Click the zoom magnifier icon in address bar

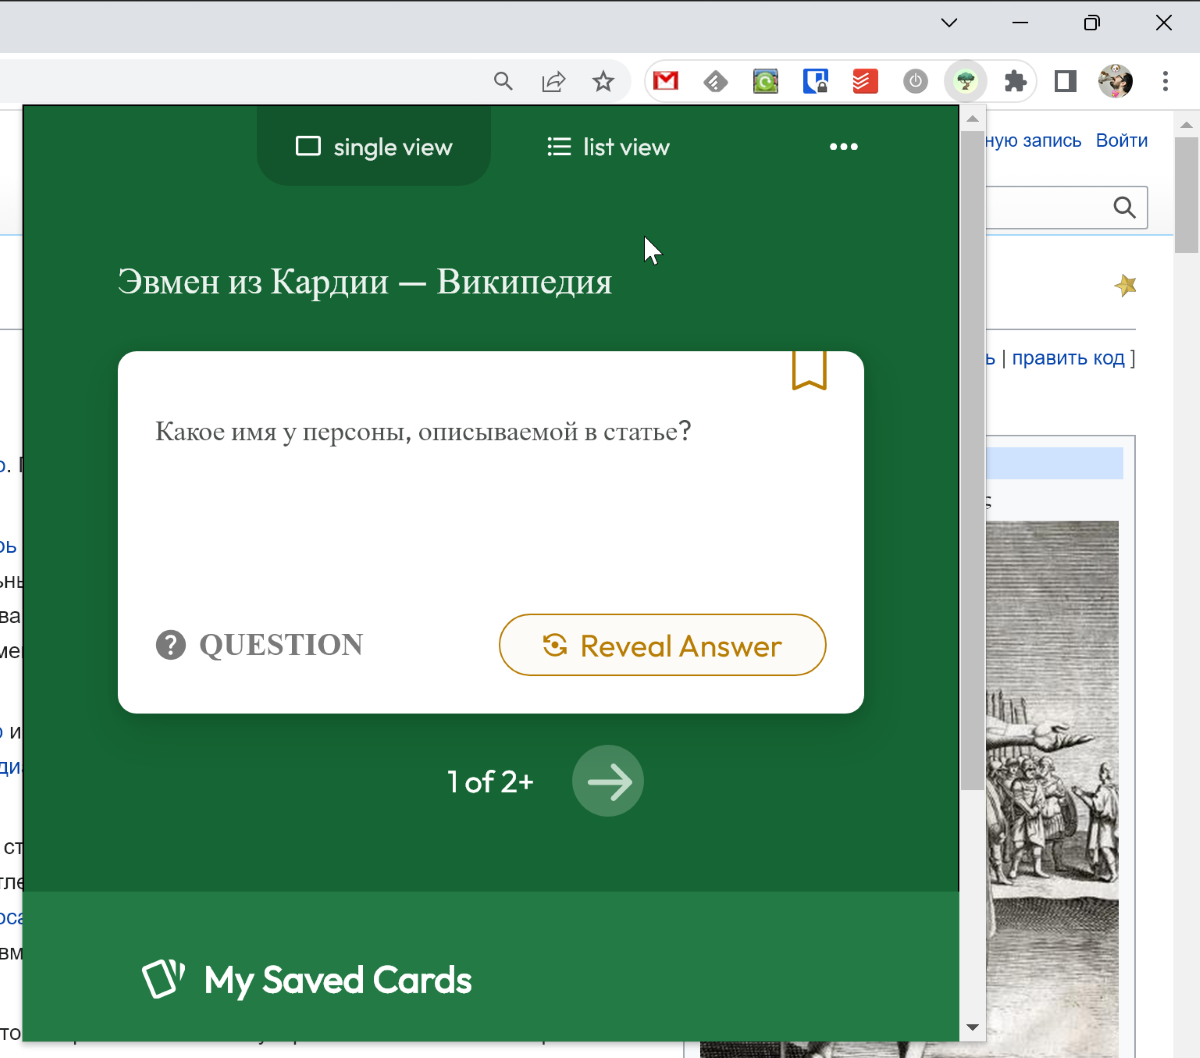click(x=503, y=81)
